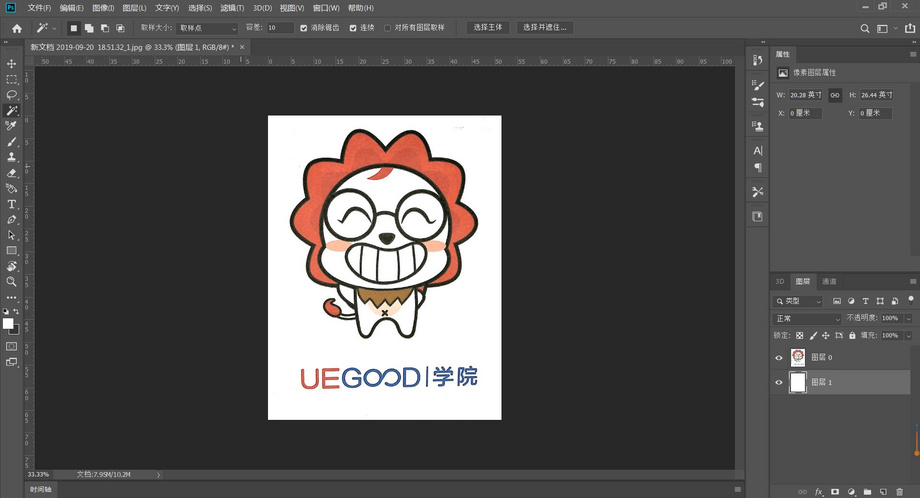Screen dimensions: 920x498
Task: Click the Home icon in options bar
Action: (17, 28)
